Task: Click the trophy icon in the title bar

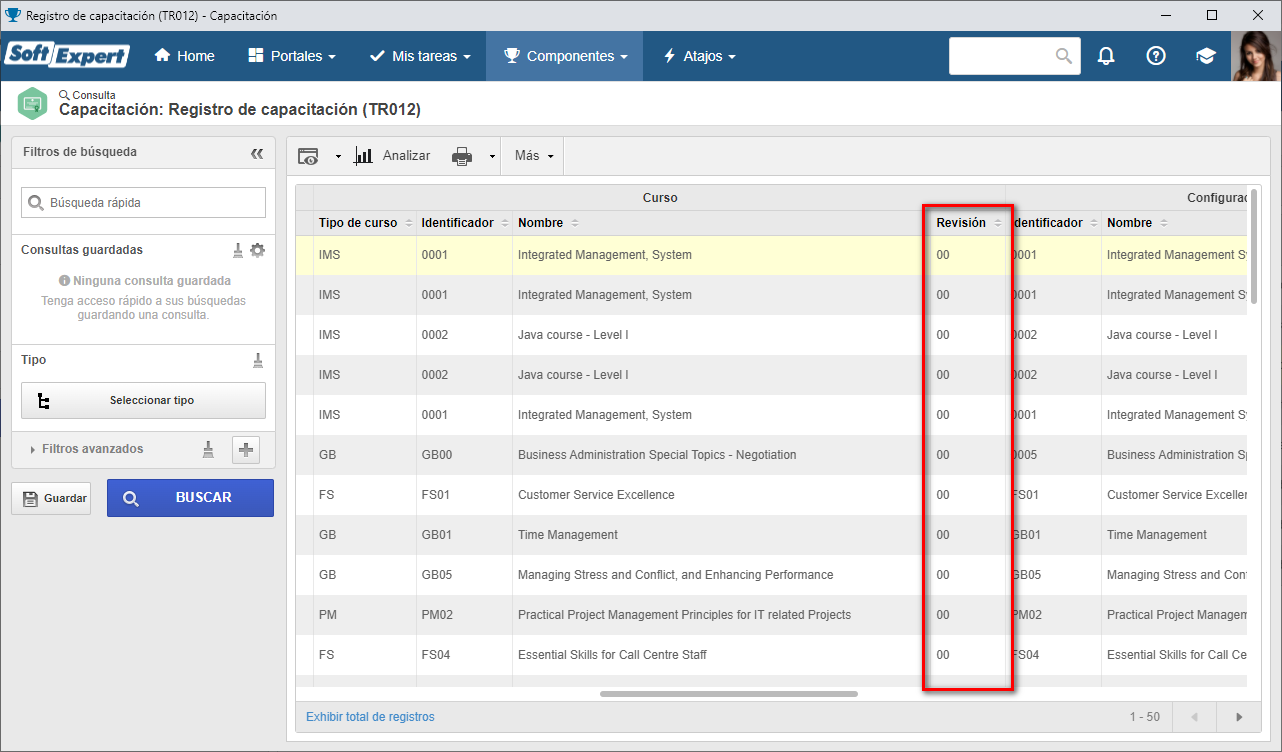Action: pos(12,15)
